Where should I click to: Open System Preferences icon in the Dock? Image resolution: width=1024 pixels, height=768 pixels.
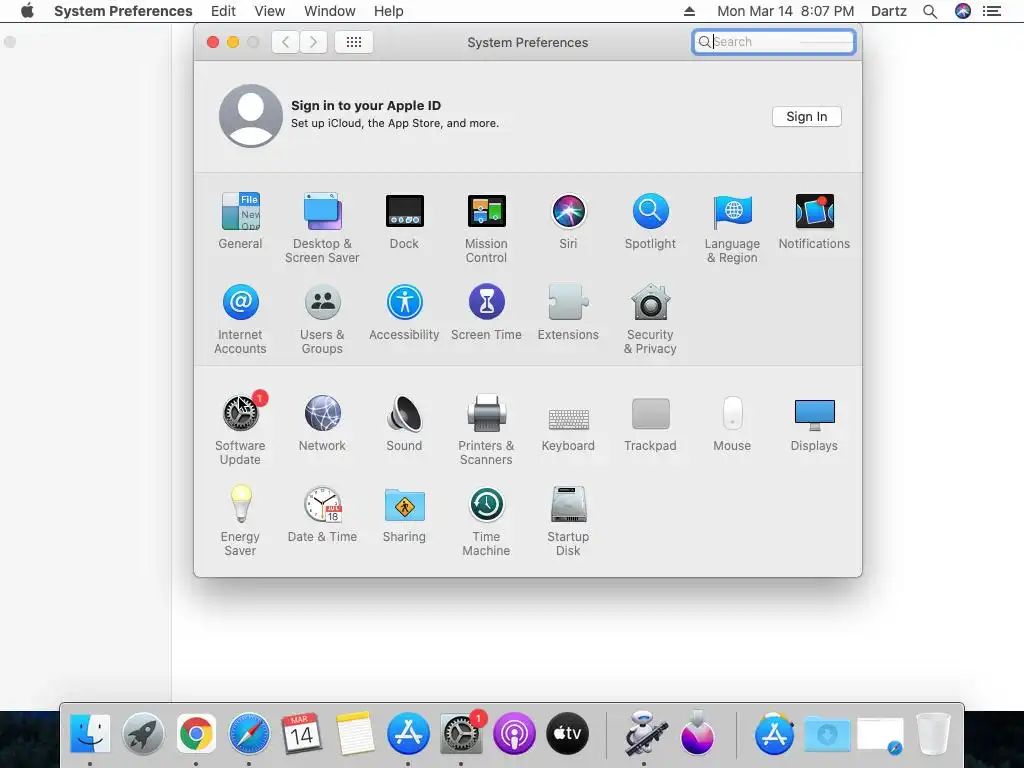tap(461, 733)
